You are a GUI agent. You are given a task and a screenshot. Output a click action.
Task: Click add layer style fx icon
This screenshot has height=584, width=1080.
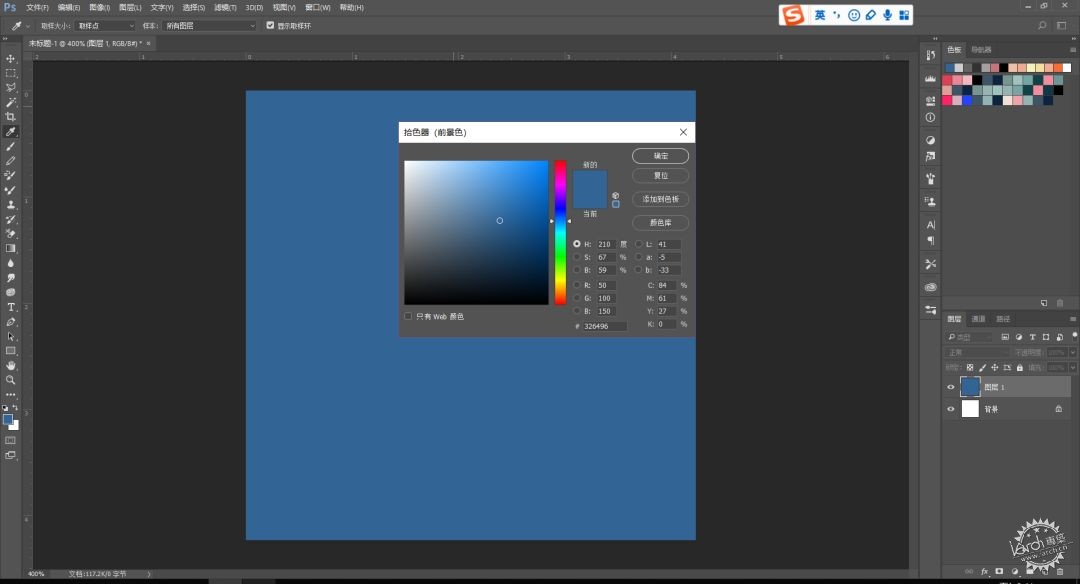tap(984, 571)
